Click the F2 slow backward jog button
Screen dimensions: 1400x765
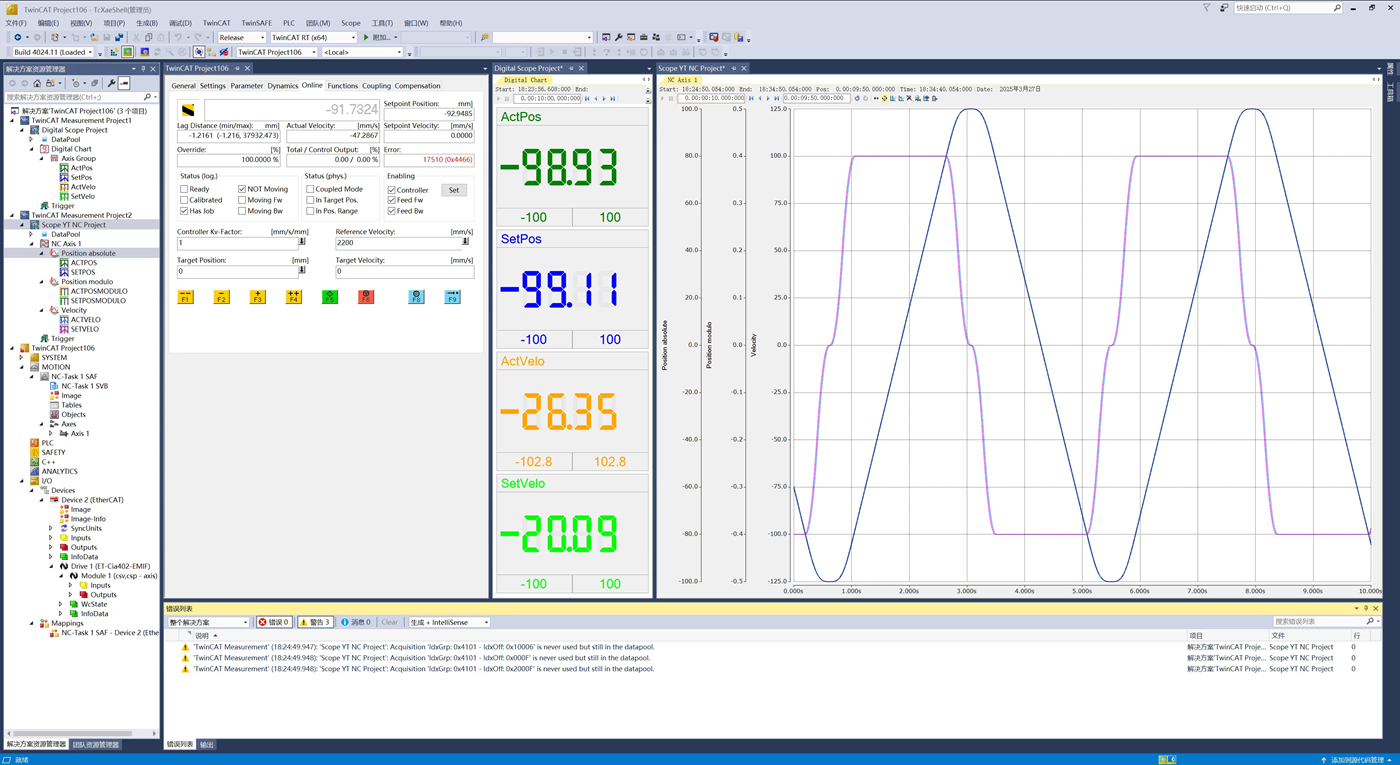(221, 297)
